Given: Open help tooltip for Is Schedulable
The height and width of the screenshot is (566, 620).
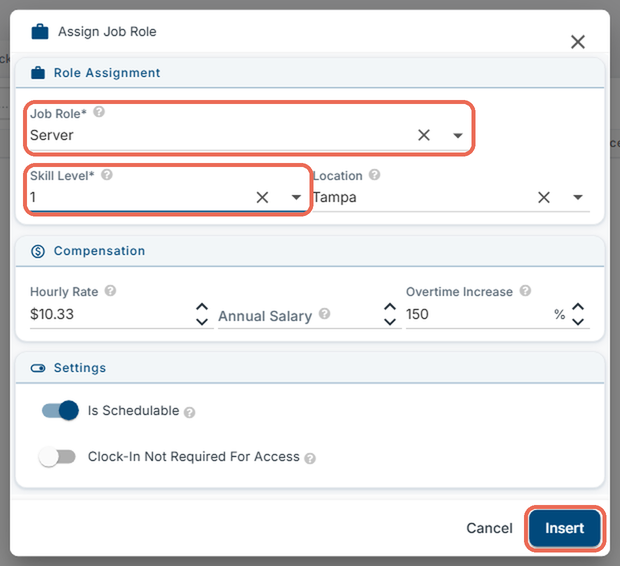Looking at the screenshot, I should [x=189, y=413].
